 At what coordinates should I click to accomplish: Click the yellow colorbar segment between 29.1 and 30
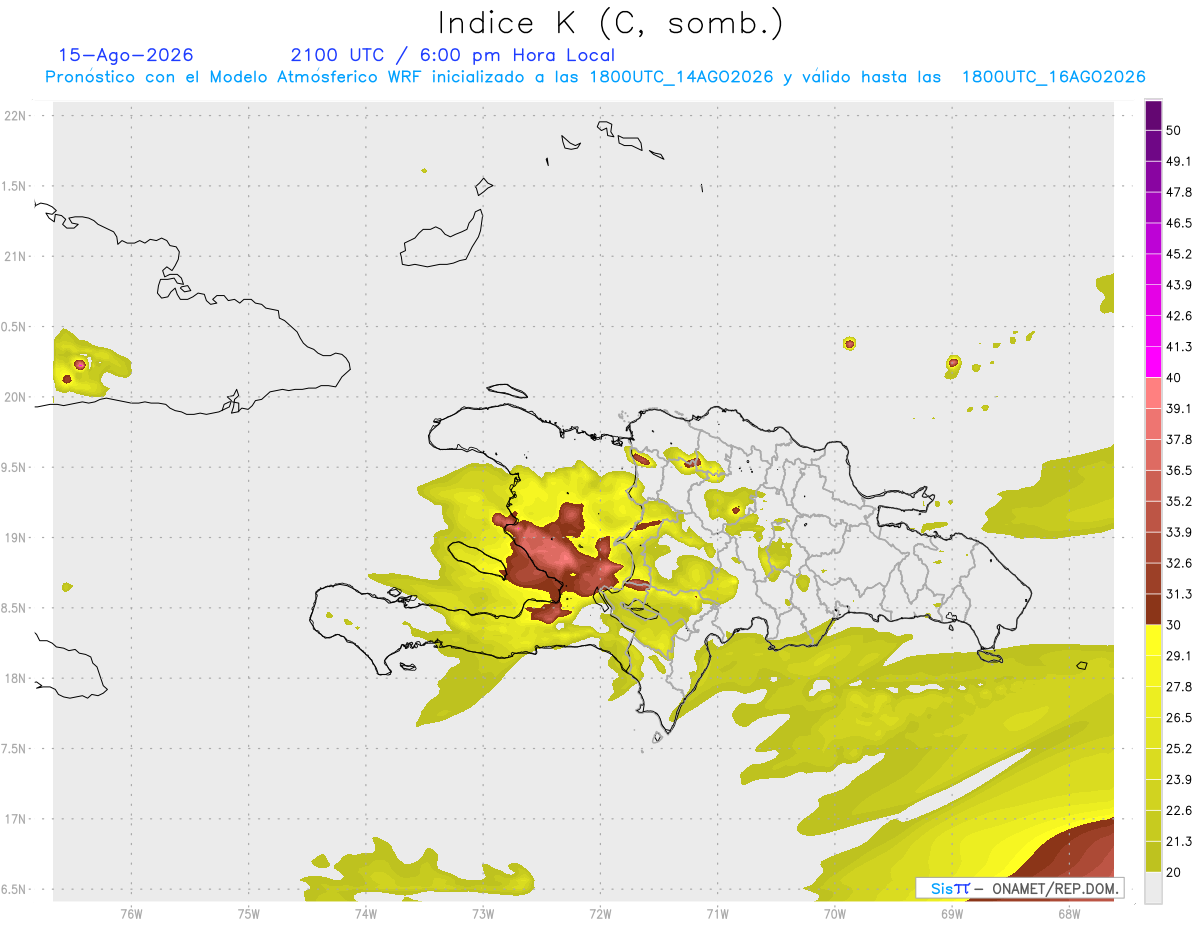(x=1153, y=640)
